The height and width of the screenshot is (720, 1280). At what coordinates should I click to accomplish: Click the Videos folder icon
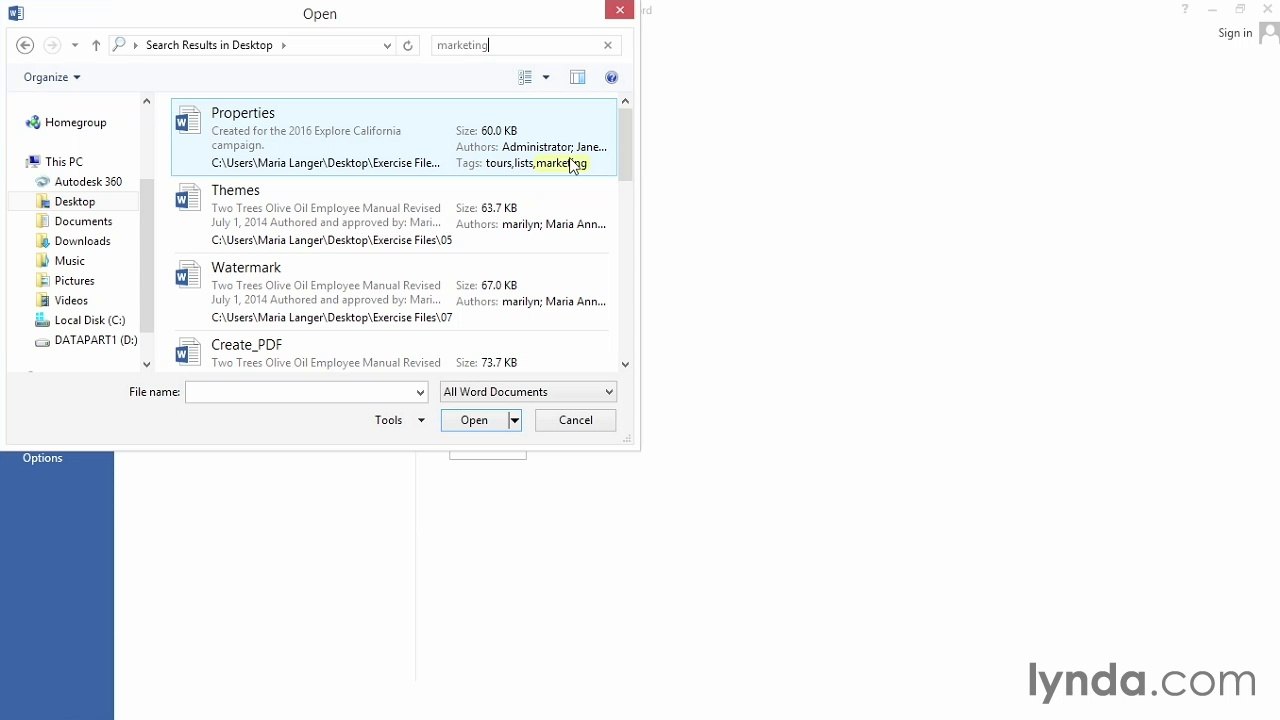tap(42, 301)
